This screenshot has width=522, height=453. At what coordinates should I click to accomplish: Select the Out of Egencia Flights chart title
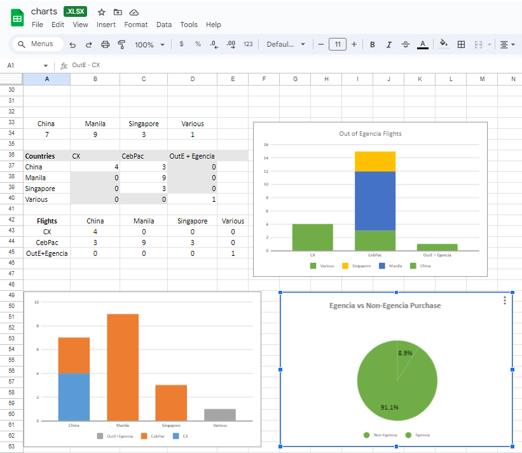point(370,134)
